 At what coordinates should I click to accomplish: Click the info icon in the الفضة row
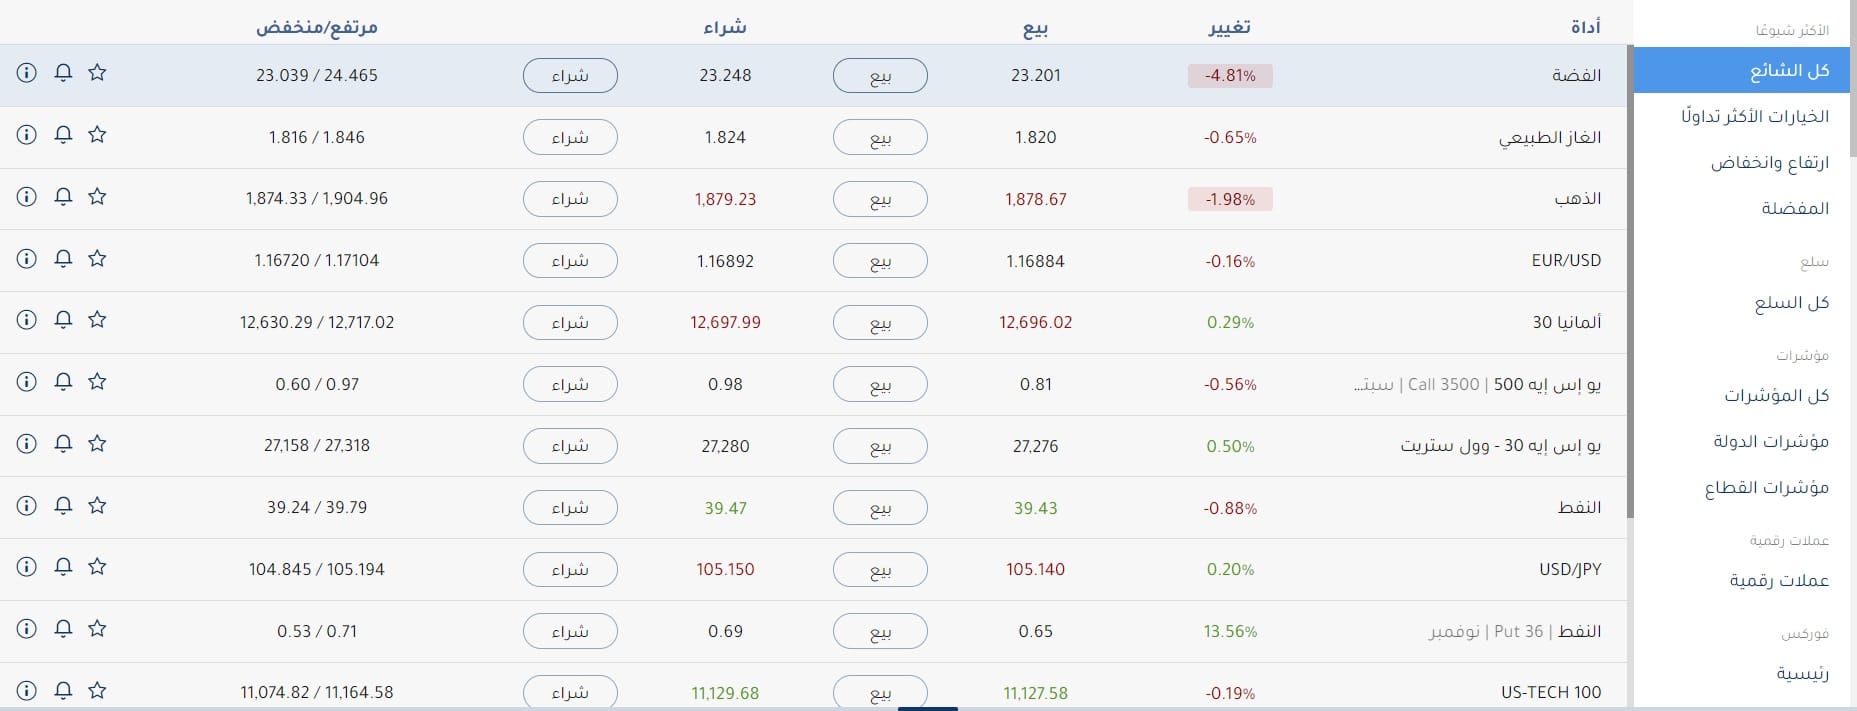[x=27, y=73]
